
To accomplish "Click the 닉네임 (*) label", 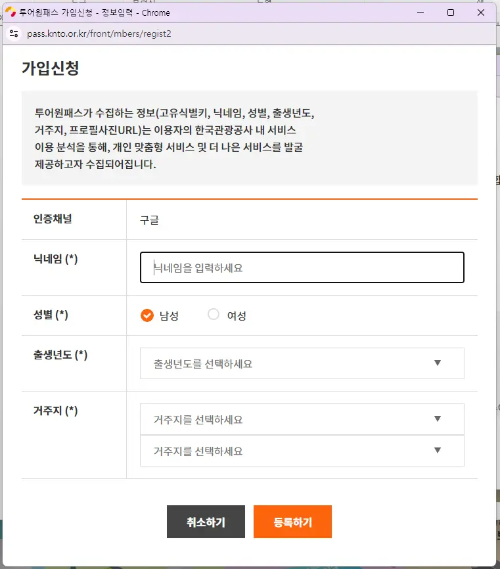I will point(56,259).
